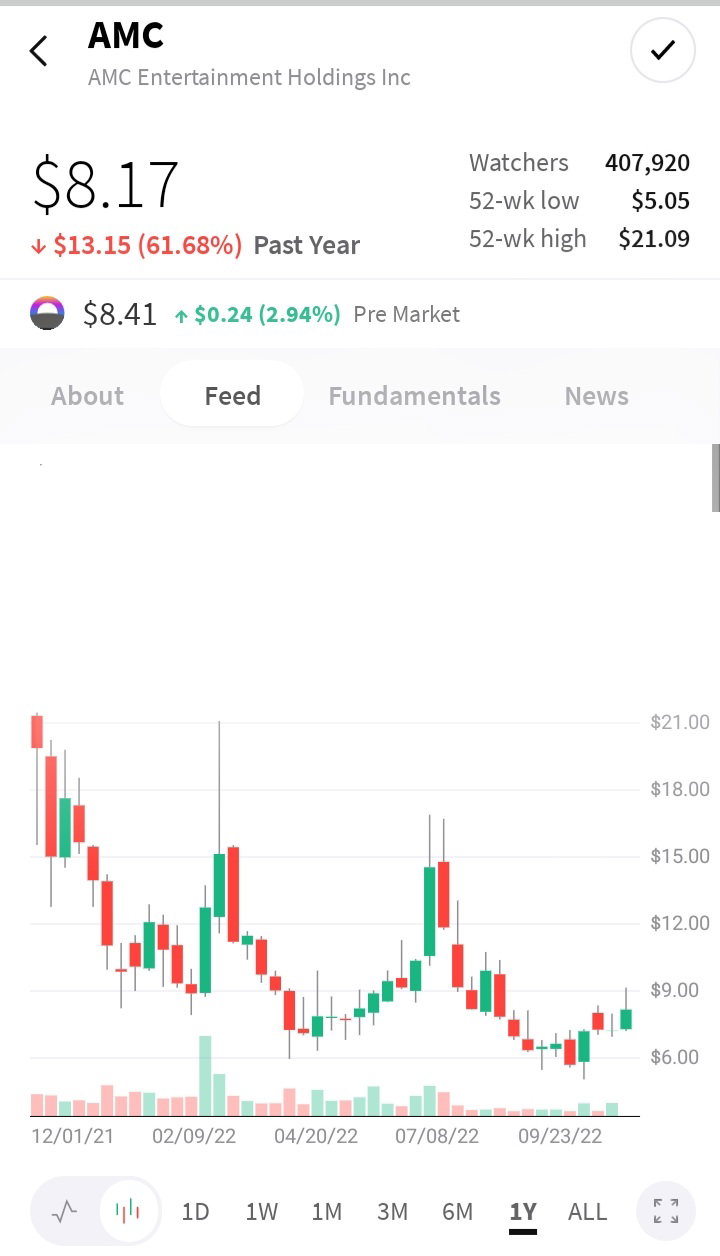
Task: Select the 1W time range
Action: pos(262,1212)
